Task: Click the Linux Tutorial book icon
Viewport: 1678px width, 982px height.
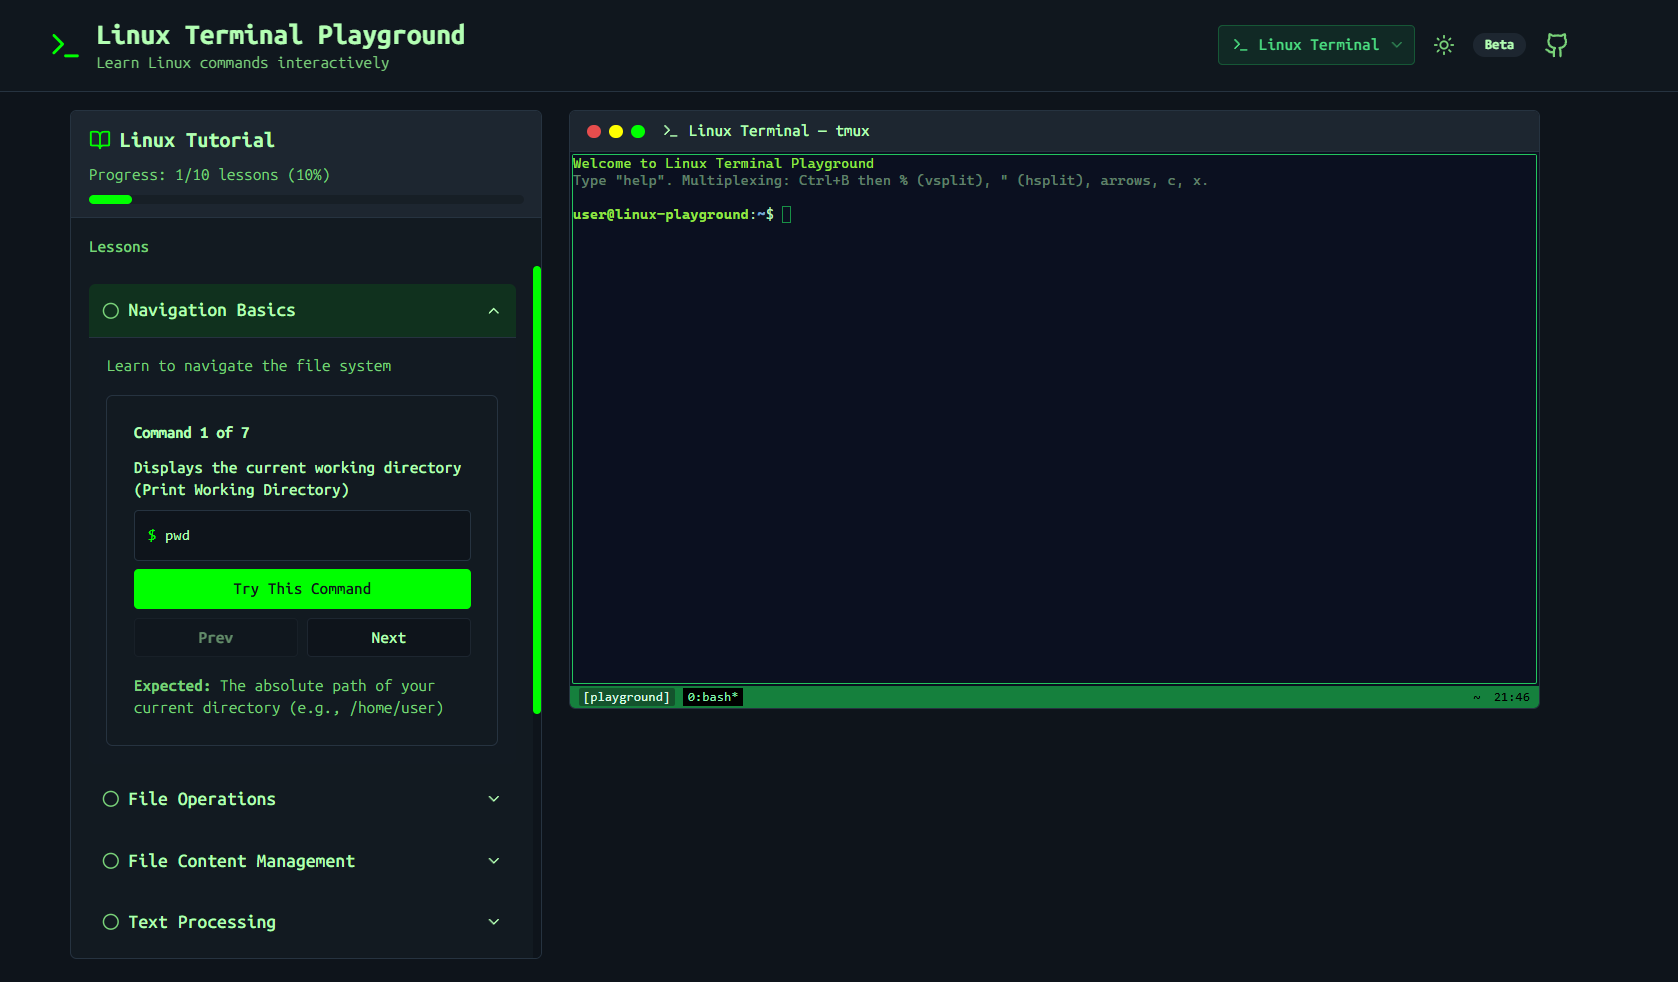Action: point(100,140)
